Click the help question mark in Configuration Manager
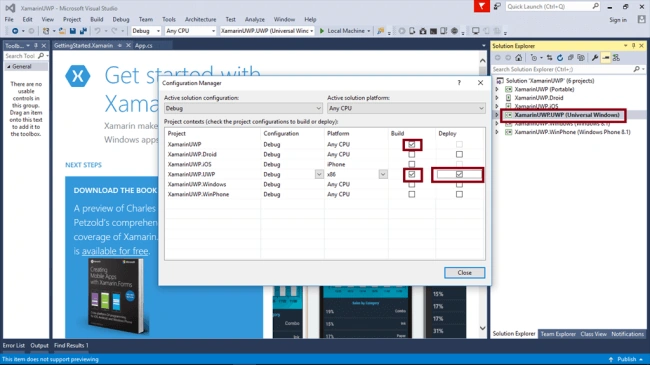Screen dimensions: 650x365 [x=459, y=83]
